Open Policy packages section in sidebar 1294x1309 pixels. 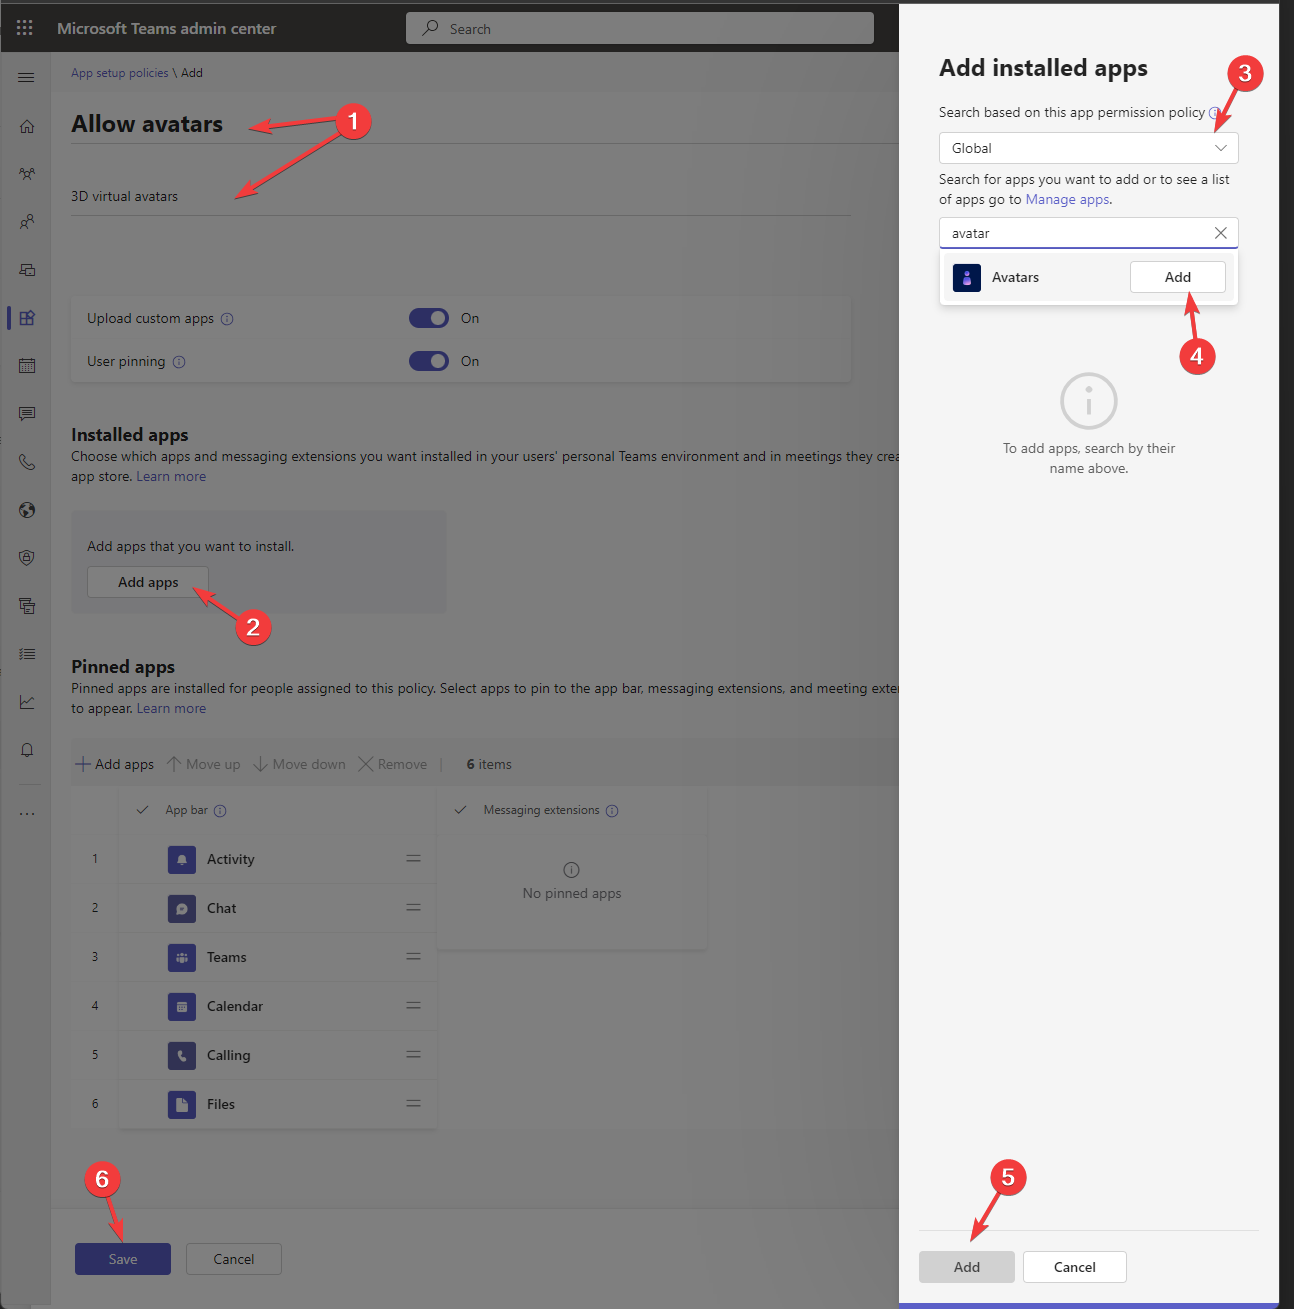pos(27,606)
